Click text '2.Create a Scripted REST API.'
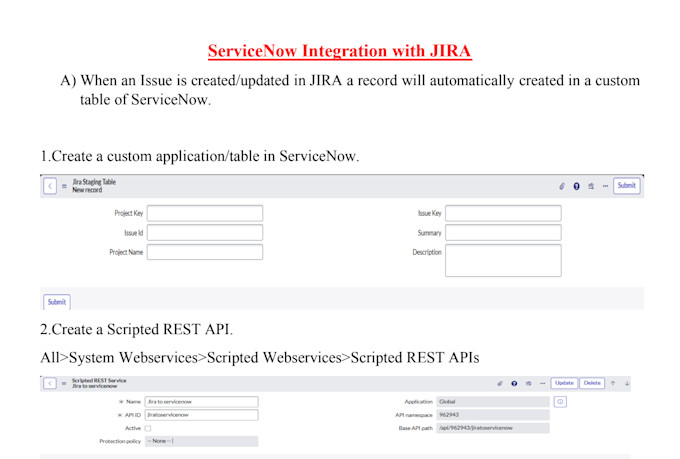The height and width of the screenshot is (459, 680). (x=137, y=330)
